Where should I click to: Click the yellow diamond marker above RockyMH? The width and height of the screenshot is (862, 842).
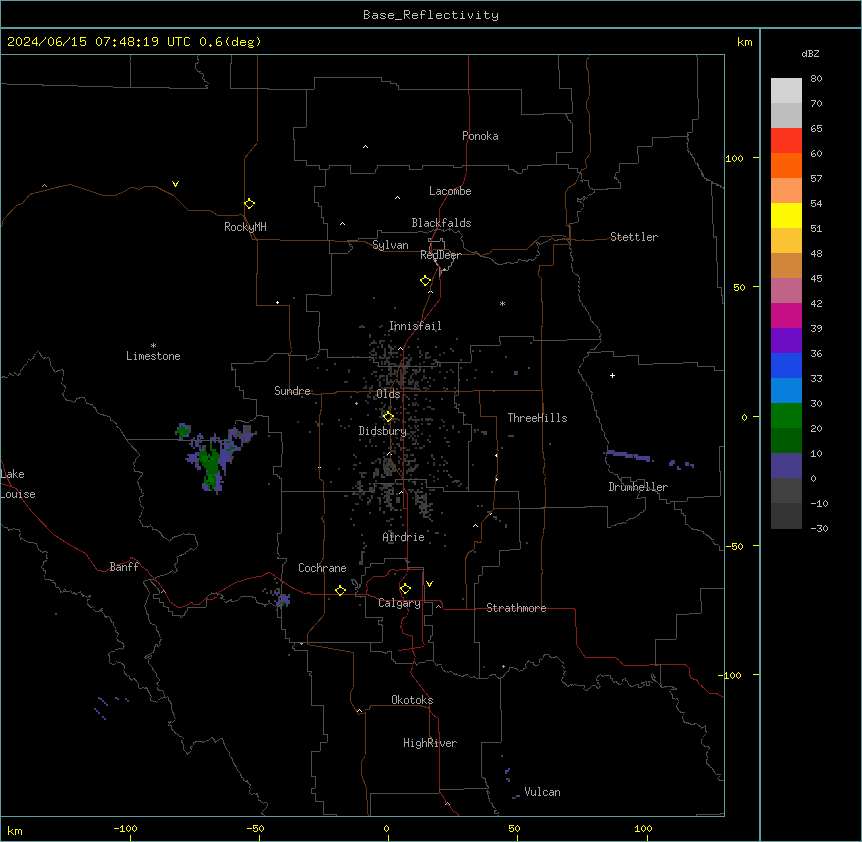(x=250, y=204)
